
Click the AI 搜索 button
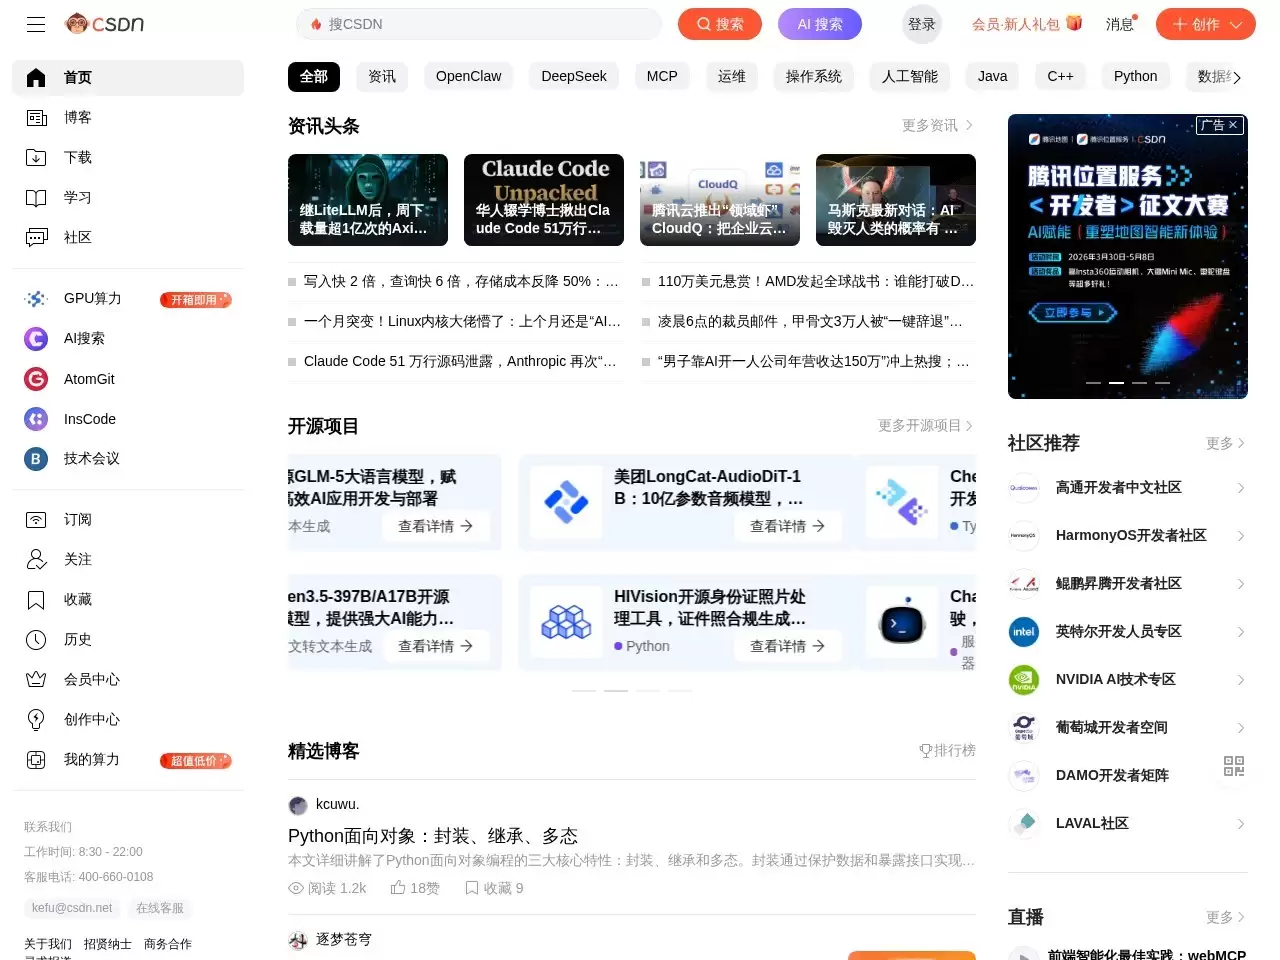coord(820,24)
